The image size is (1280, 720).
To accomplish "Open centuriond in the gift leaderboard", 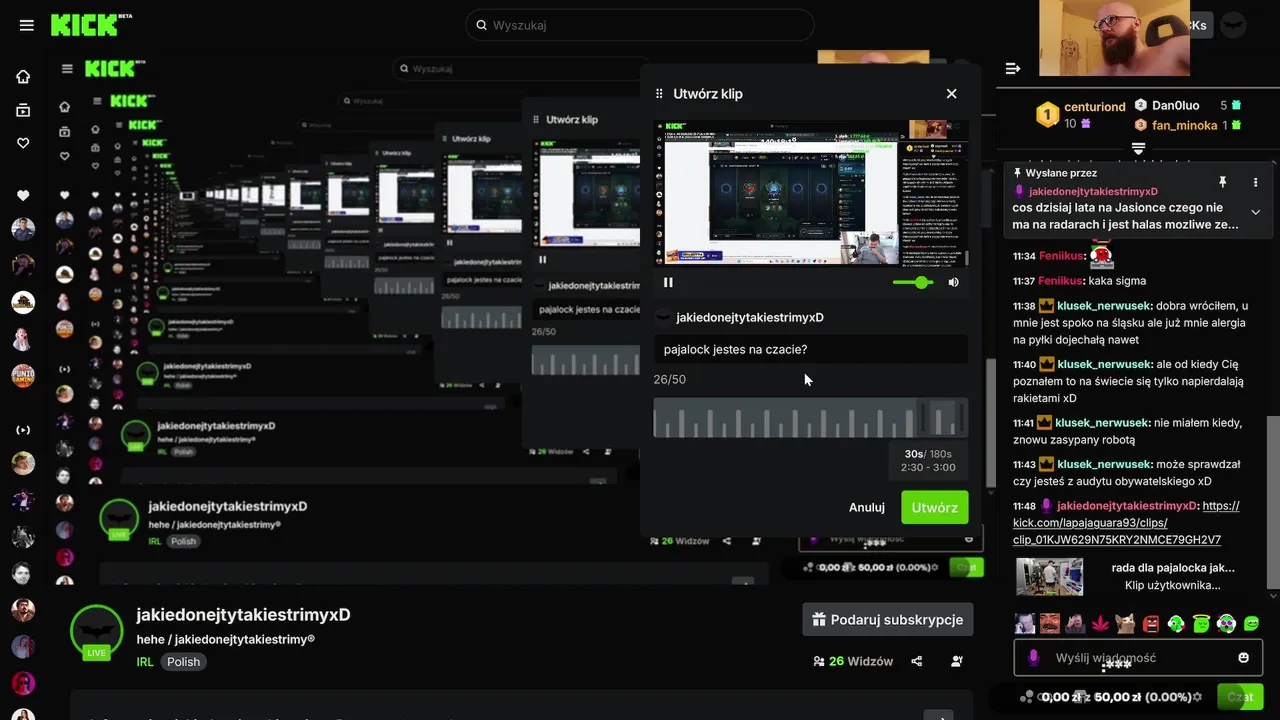I will [1094, 106].
